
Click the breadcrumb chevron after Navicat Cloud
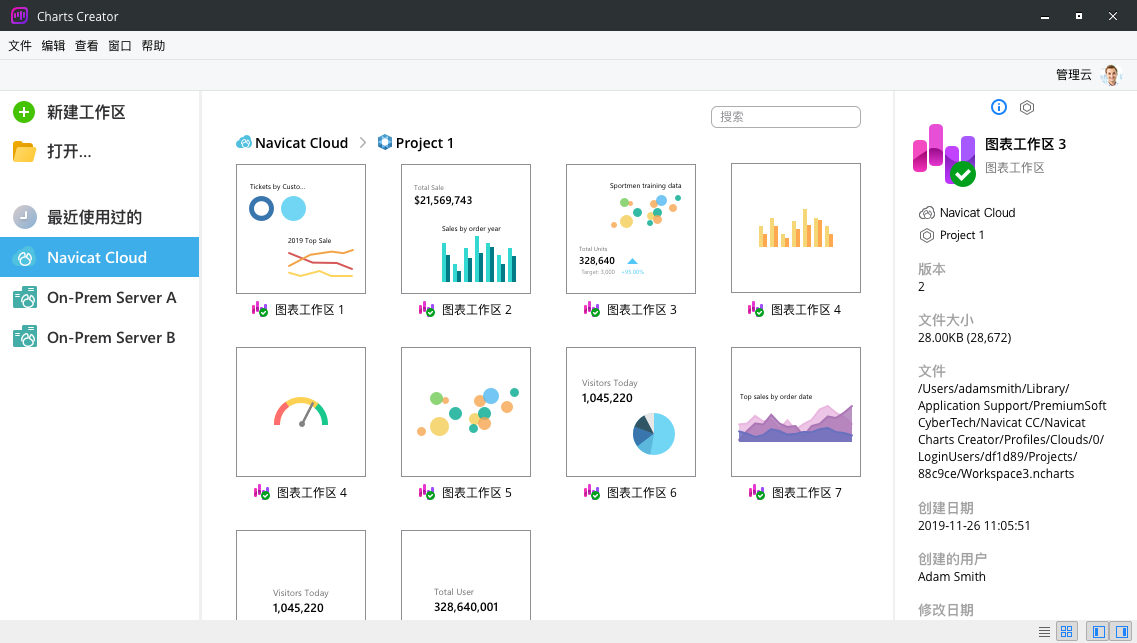363,143
